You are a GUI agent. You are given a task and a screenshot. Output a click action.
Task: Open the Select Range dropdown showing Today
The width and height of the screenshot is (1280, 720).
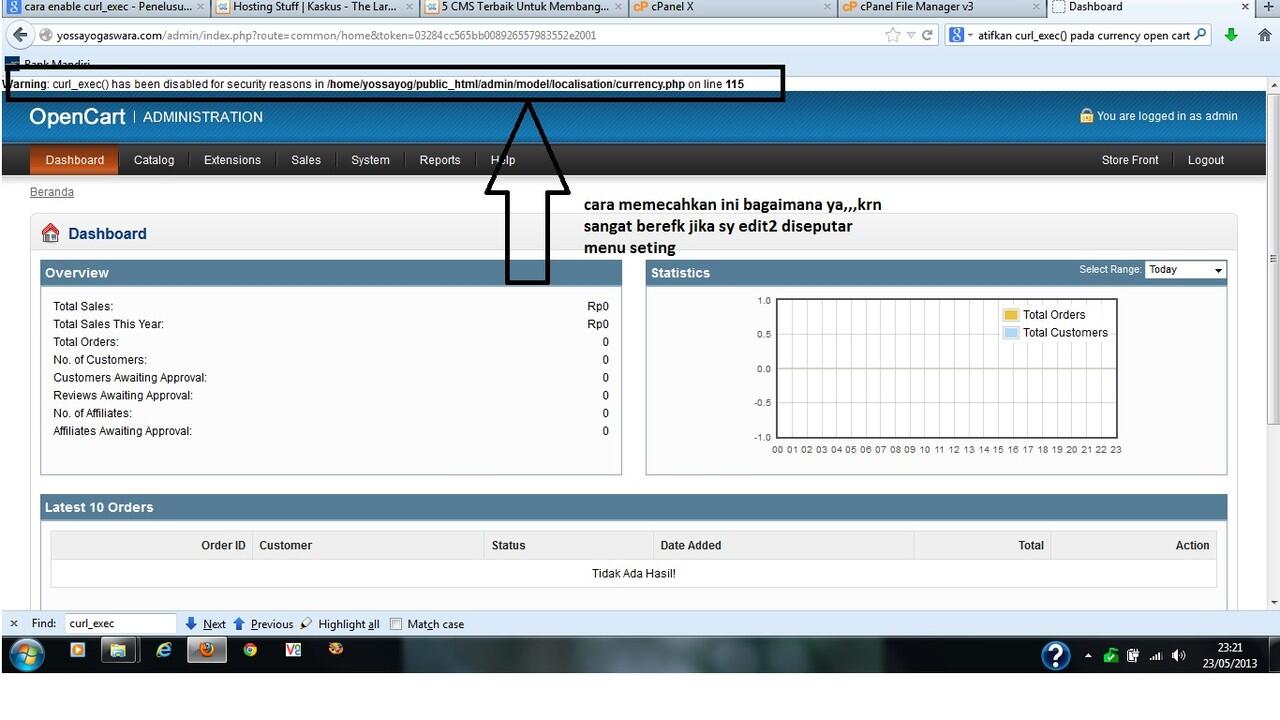point(1185,270)
